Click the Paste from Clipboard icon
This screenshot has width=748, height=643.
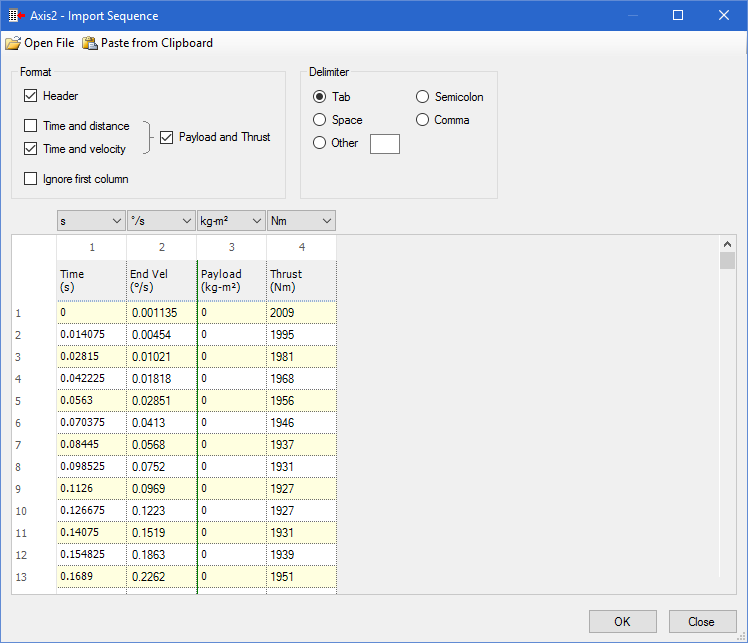90,43
